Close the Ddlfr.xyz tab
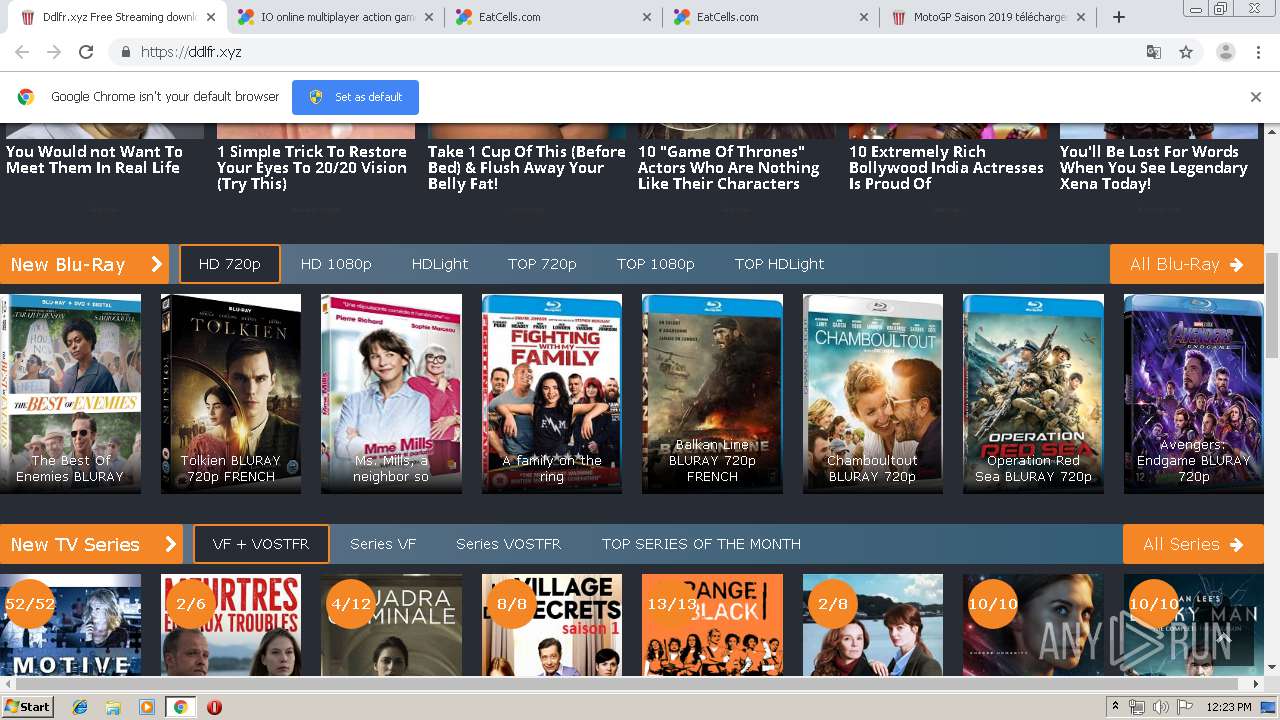Viewport: 1280px width, 720px height. click(x=210, y=17)
